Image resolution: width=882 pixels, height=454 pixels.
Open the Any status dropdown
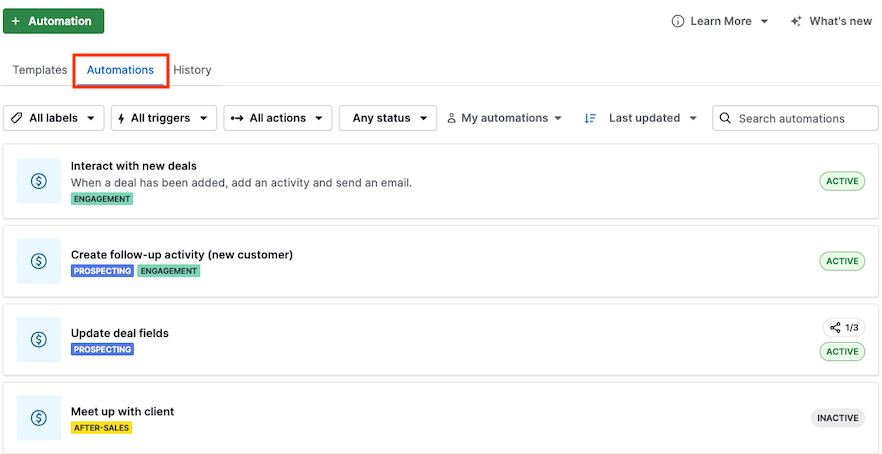coord(388,118)
